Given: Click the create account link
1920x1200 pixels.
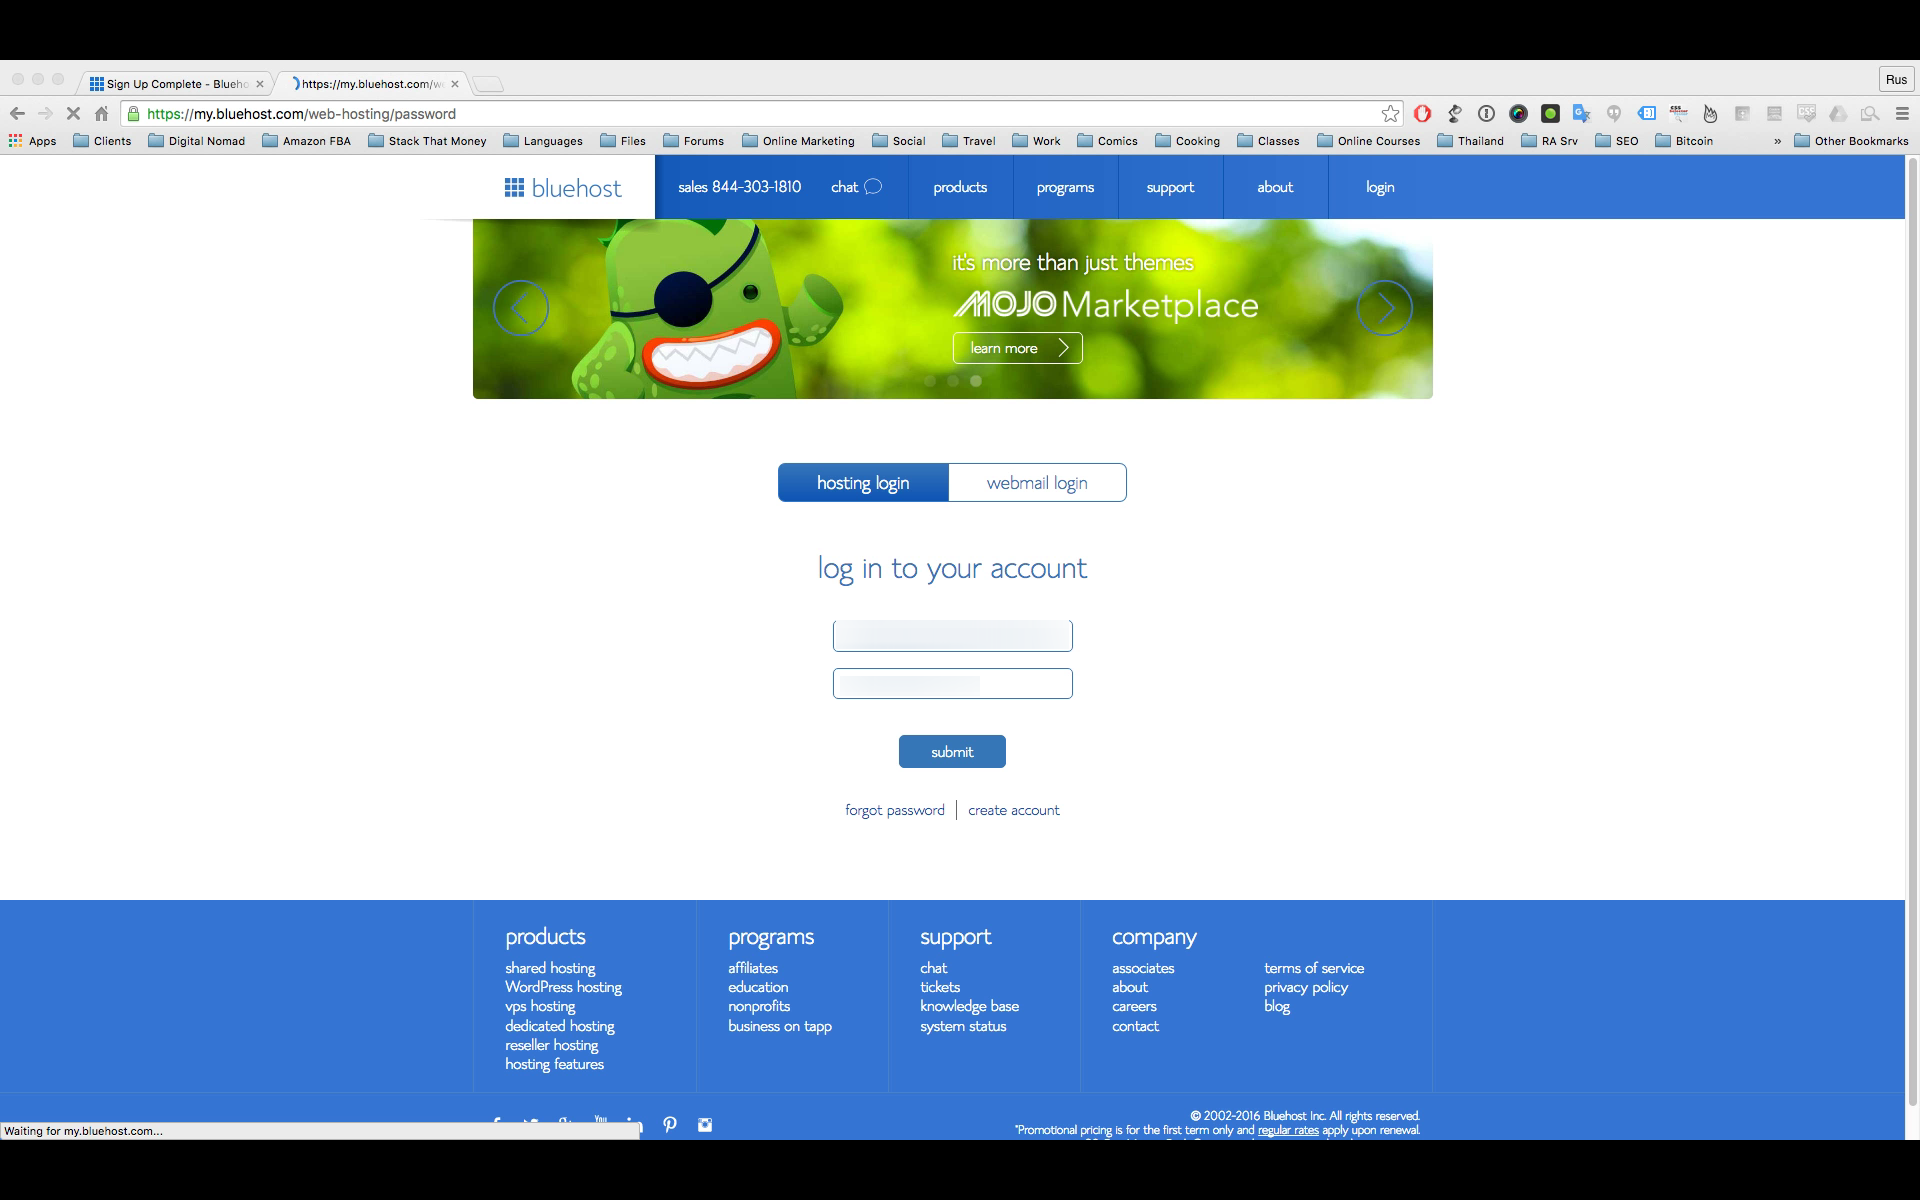Looking at the screenshot, I should click(1013, 809).
